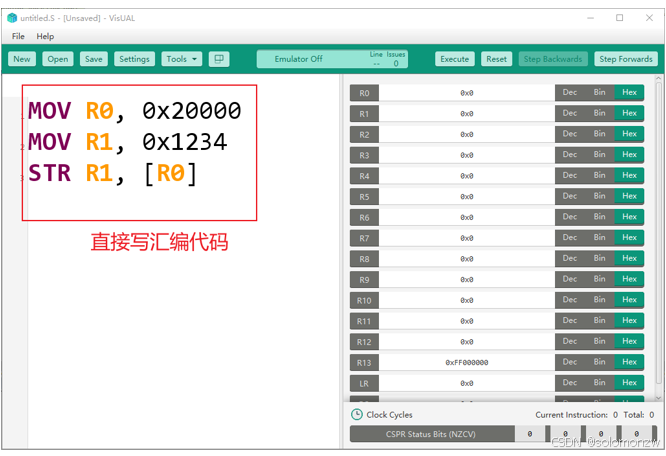This screenshot has width=666, height=456.
Task: Click code line MOV R0, 0x20000
Action: (135, 111)
